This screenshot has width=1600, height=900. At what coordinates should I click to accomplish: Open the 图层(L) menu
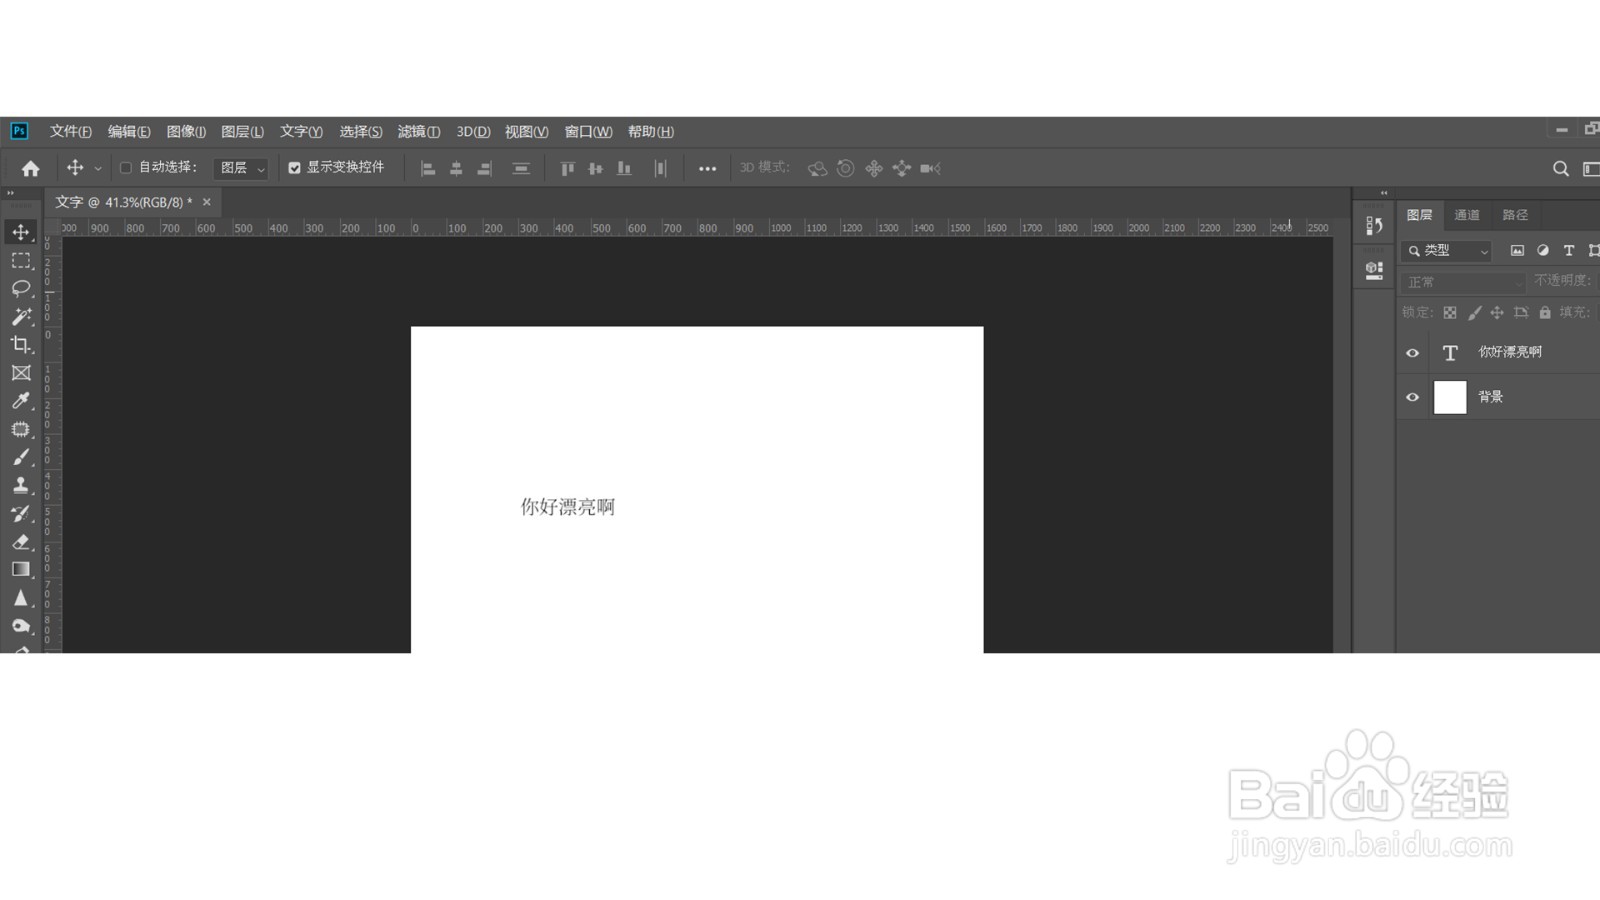(x=242, y=132)
